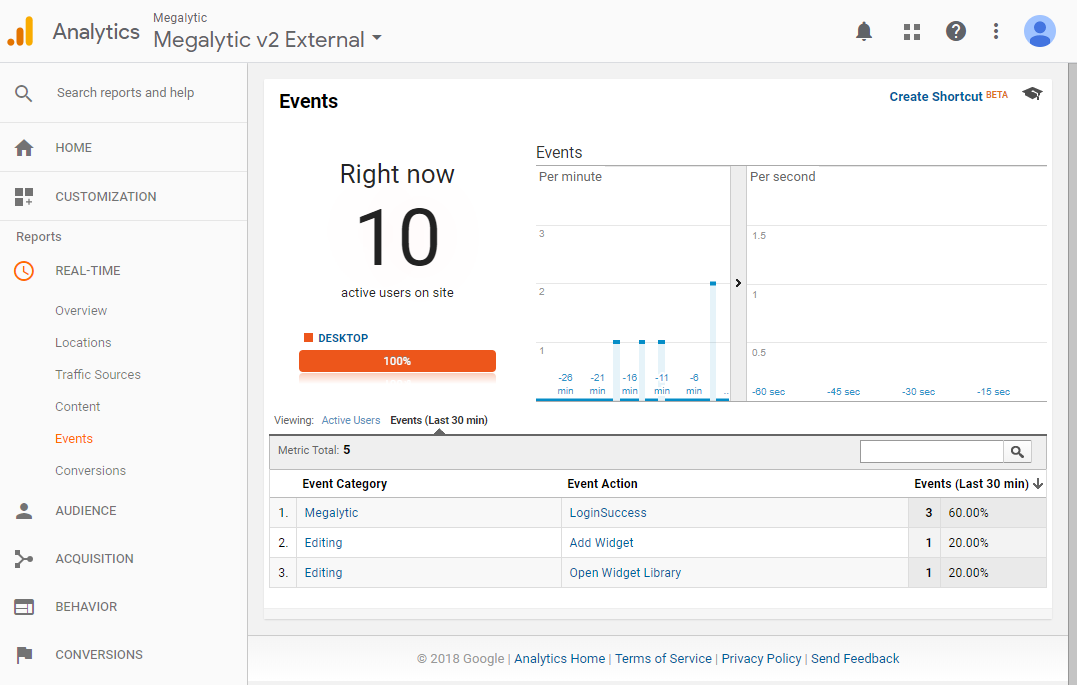Click the graduation cap education icon
The image size is (1077, 685).
[x=1031, y=94]
